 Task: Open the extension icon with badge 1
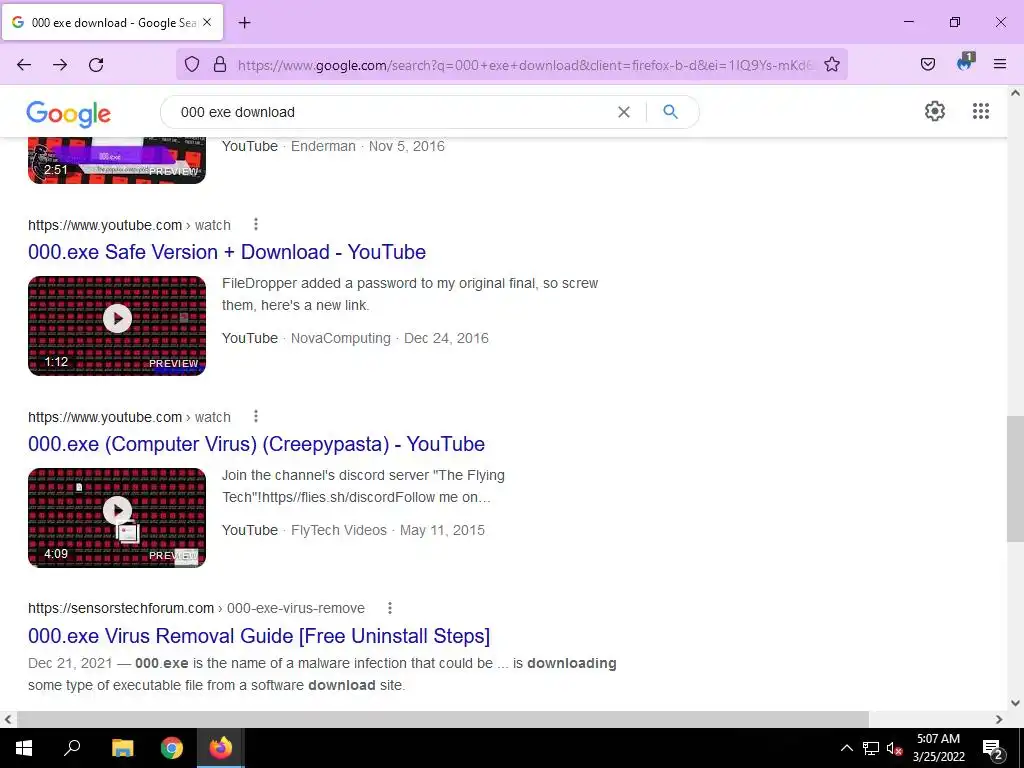pyautogui.click(x=965, y=63)
